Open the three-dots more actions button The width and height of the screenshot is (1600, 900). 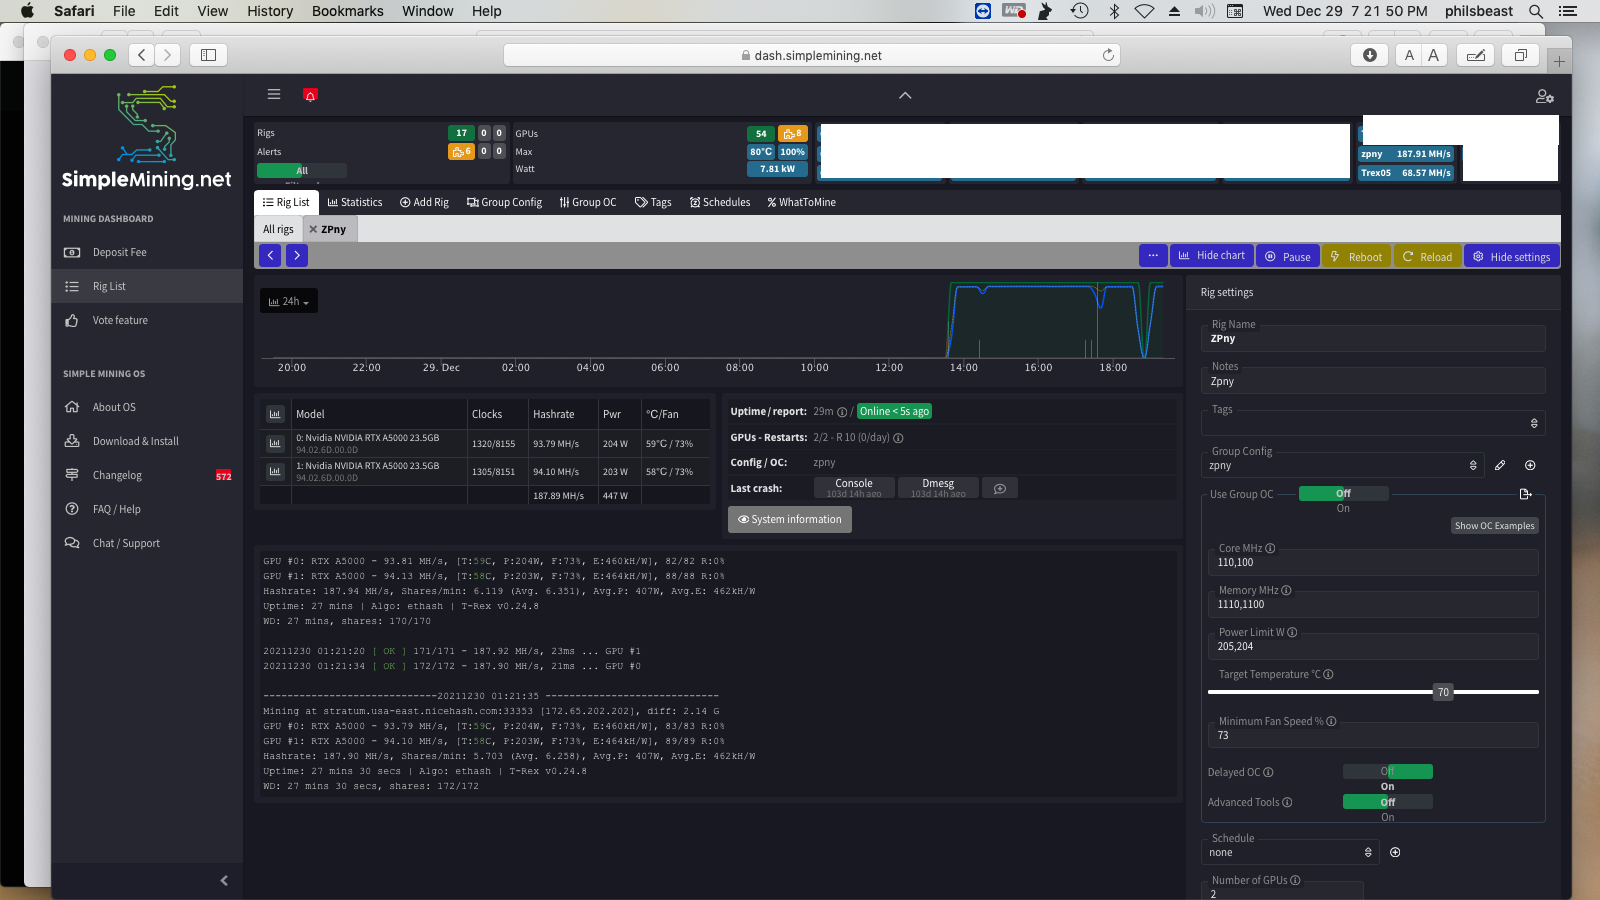tap(1153, 255)
